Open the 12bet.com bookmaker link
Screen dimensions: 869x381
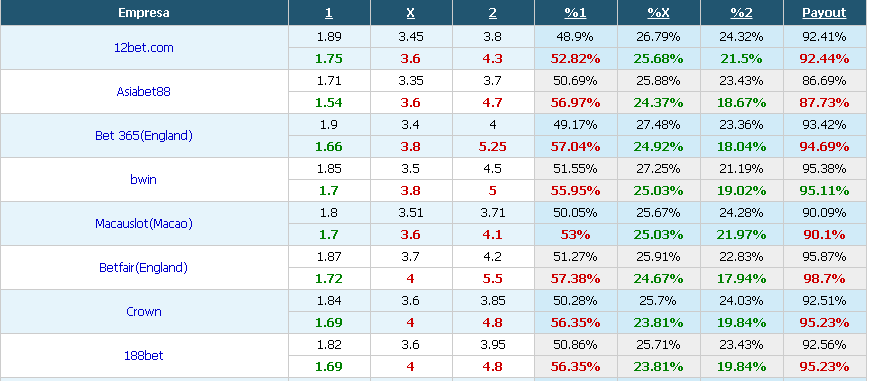point(144,48)
